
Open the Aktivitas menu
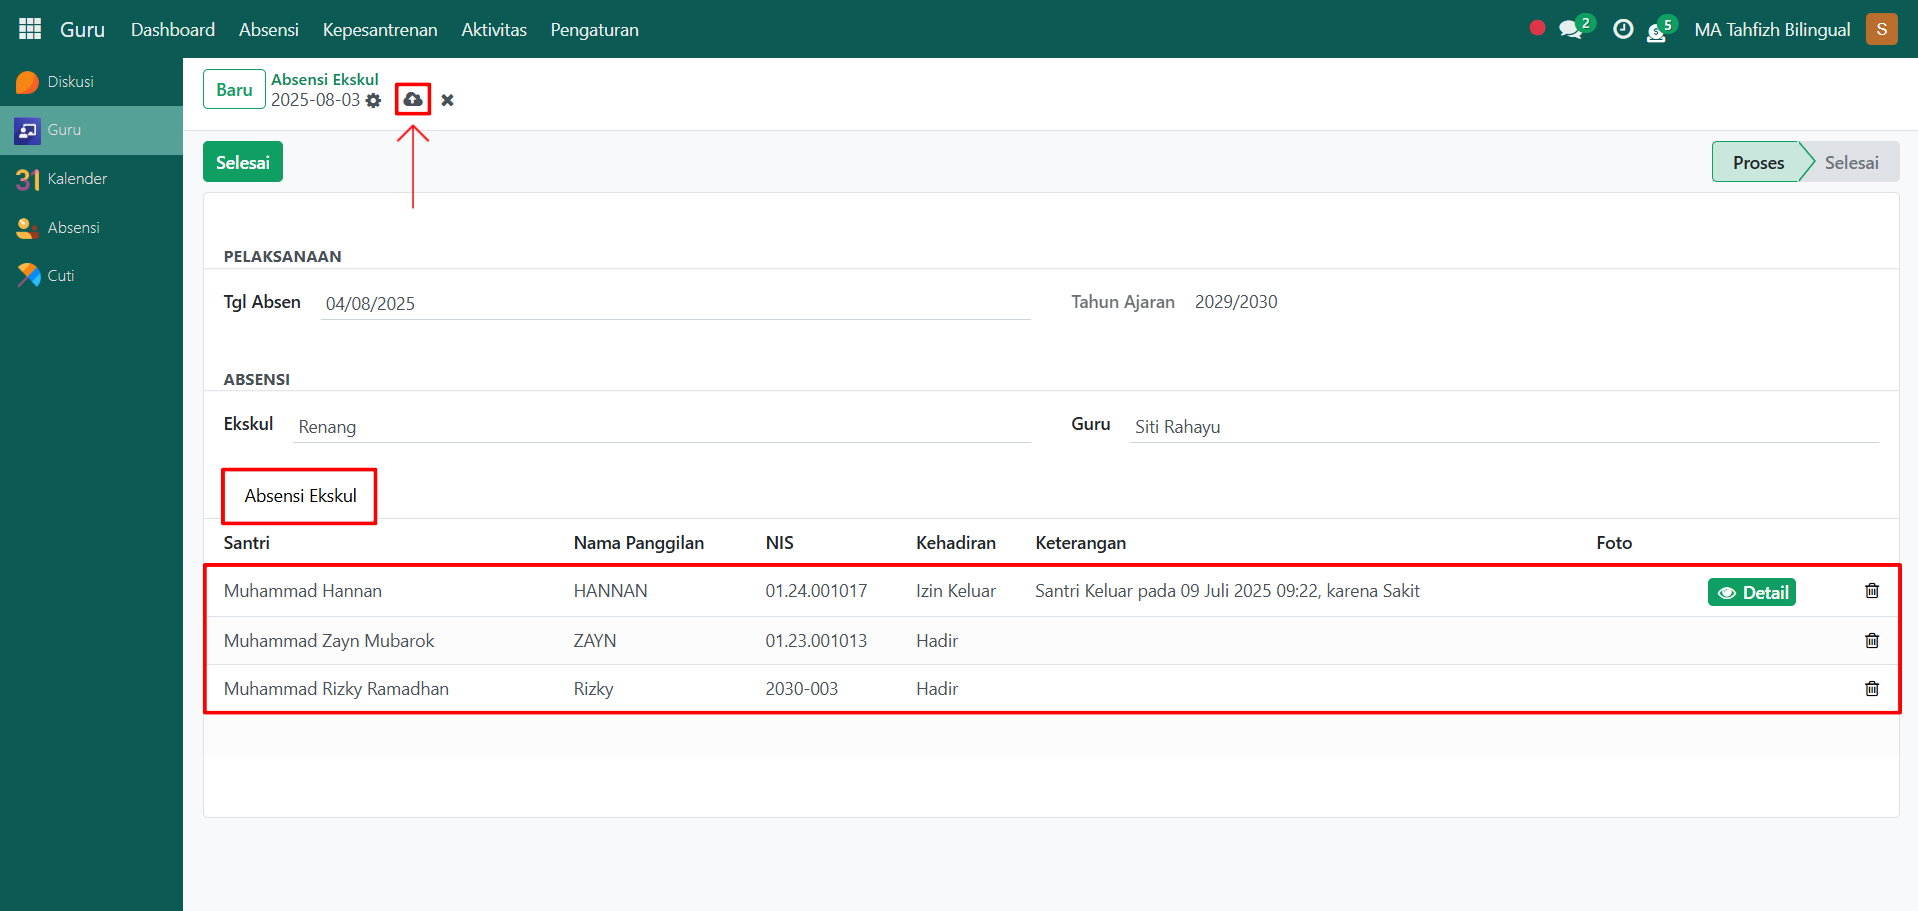click(493, 30)
